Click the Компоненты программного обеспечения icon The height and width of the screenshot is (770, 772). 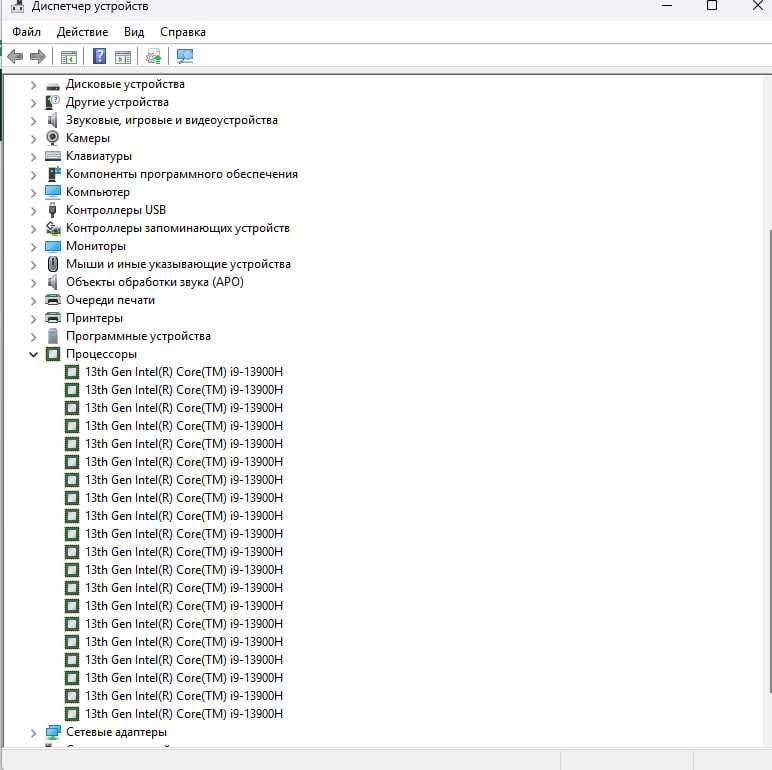53,174
